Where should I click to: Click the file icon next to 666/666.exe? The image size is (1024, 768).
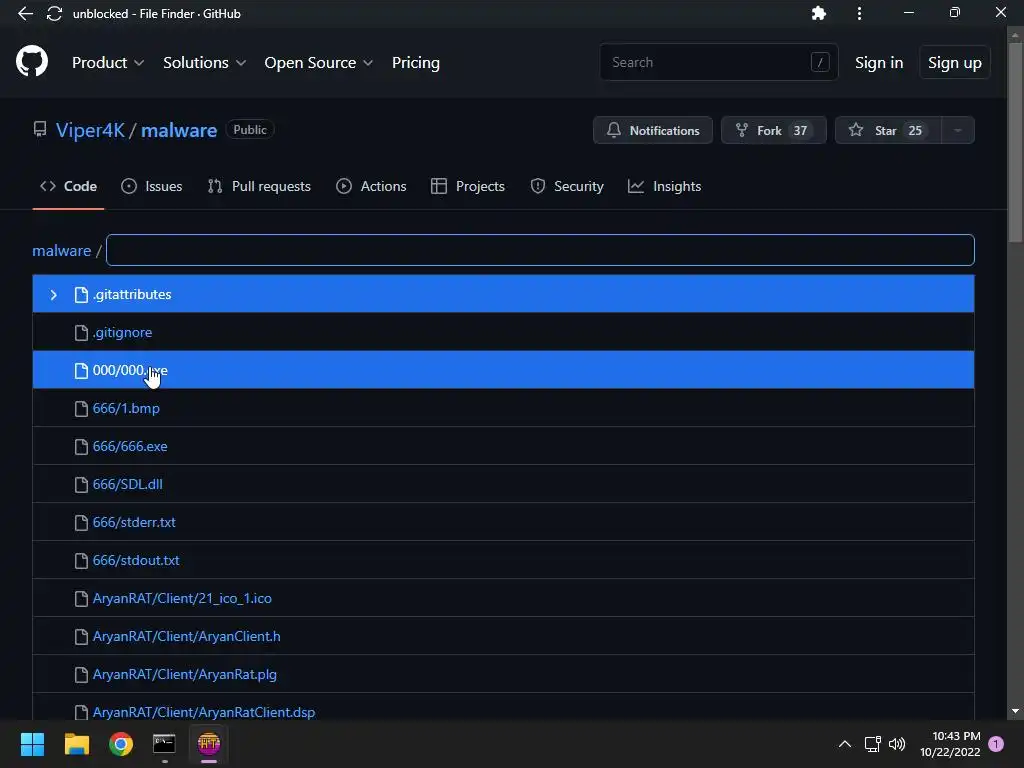[81, 447]
